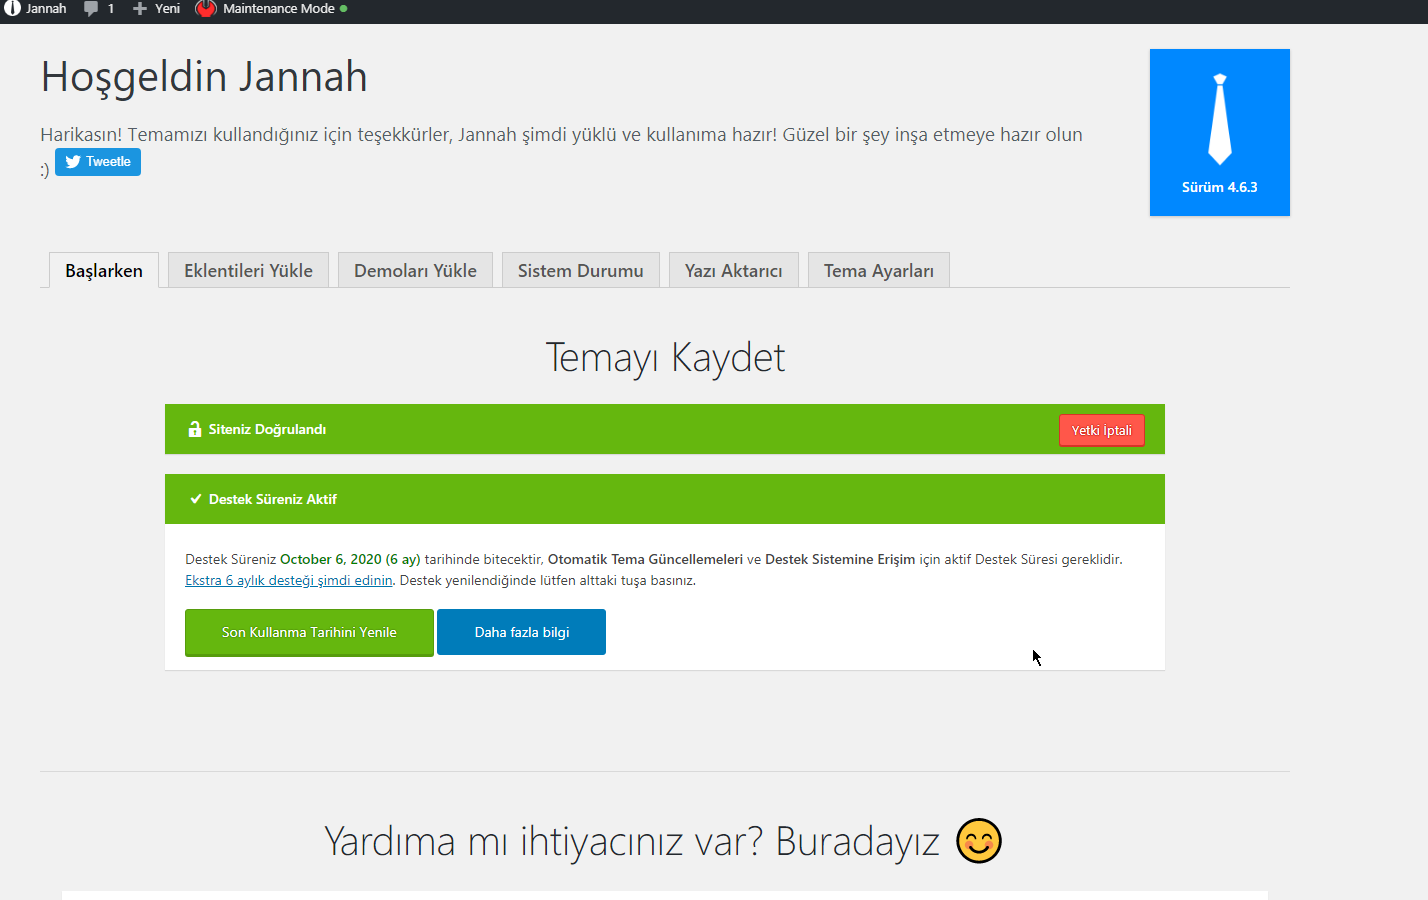
Task: Click the October 6, 2020 (6 ay) date
Action: [x=350, y=559]
